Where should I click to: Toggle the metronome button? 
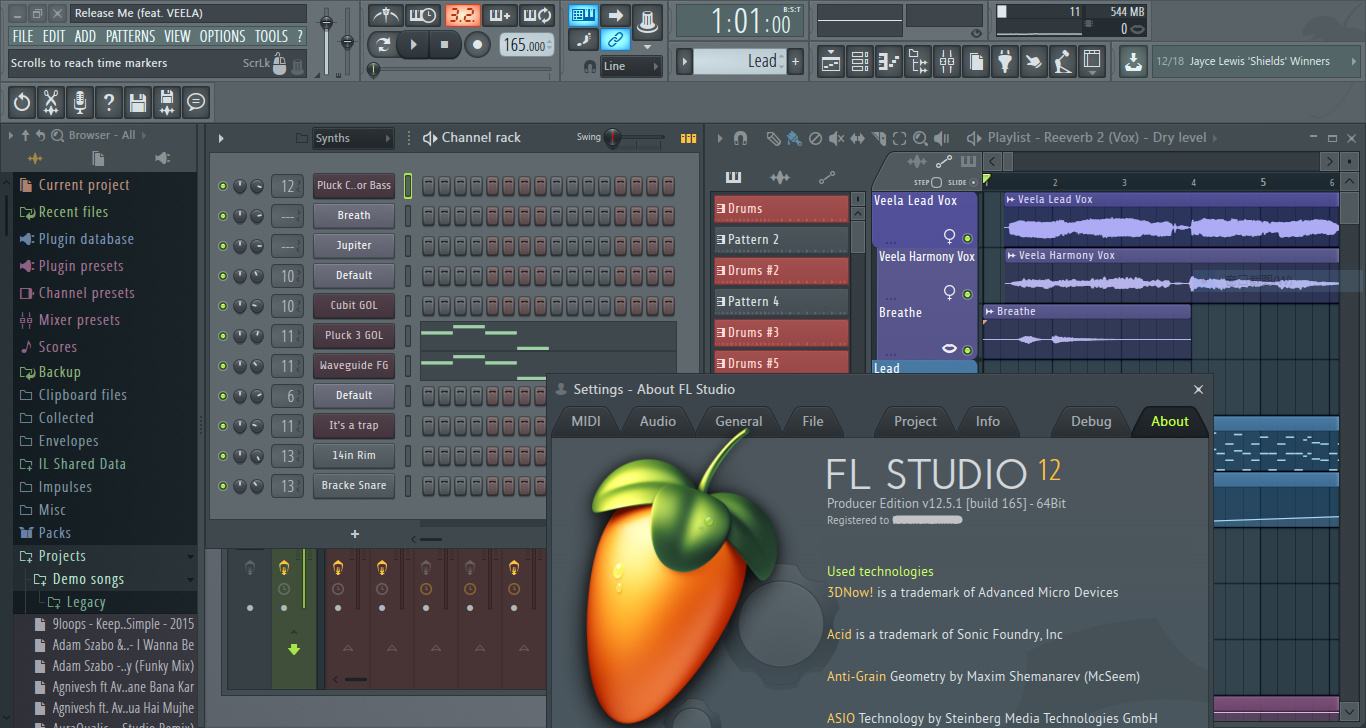pos(385,15)
